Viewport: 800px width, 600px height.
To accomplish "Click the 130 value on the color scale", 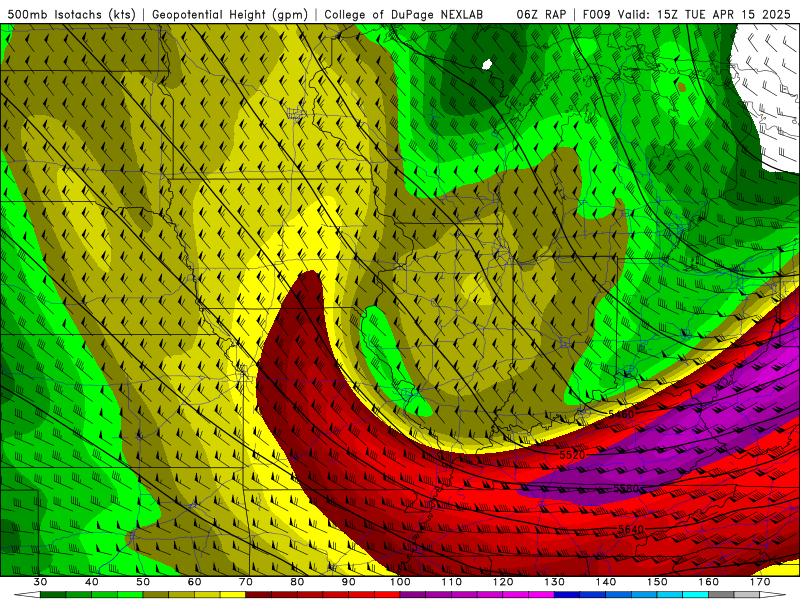I will [555, 582].
